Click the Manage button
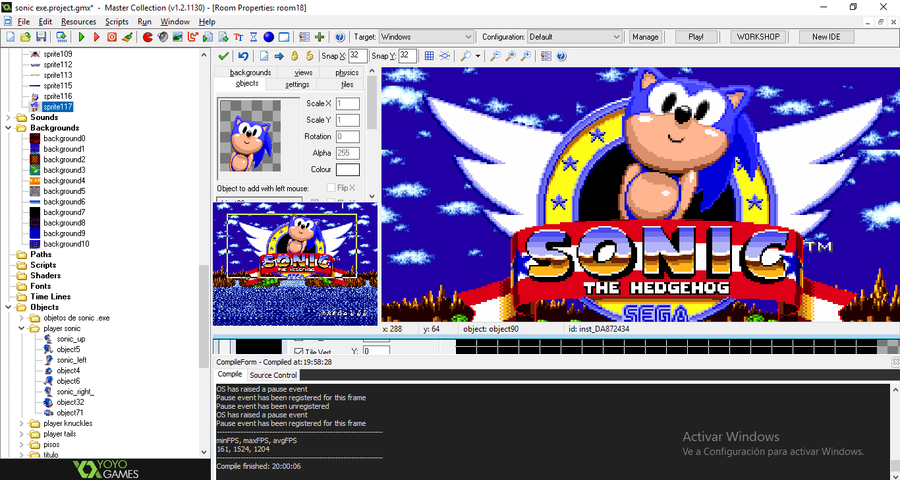This screenshot has height=480, width=900. 645,37
